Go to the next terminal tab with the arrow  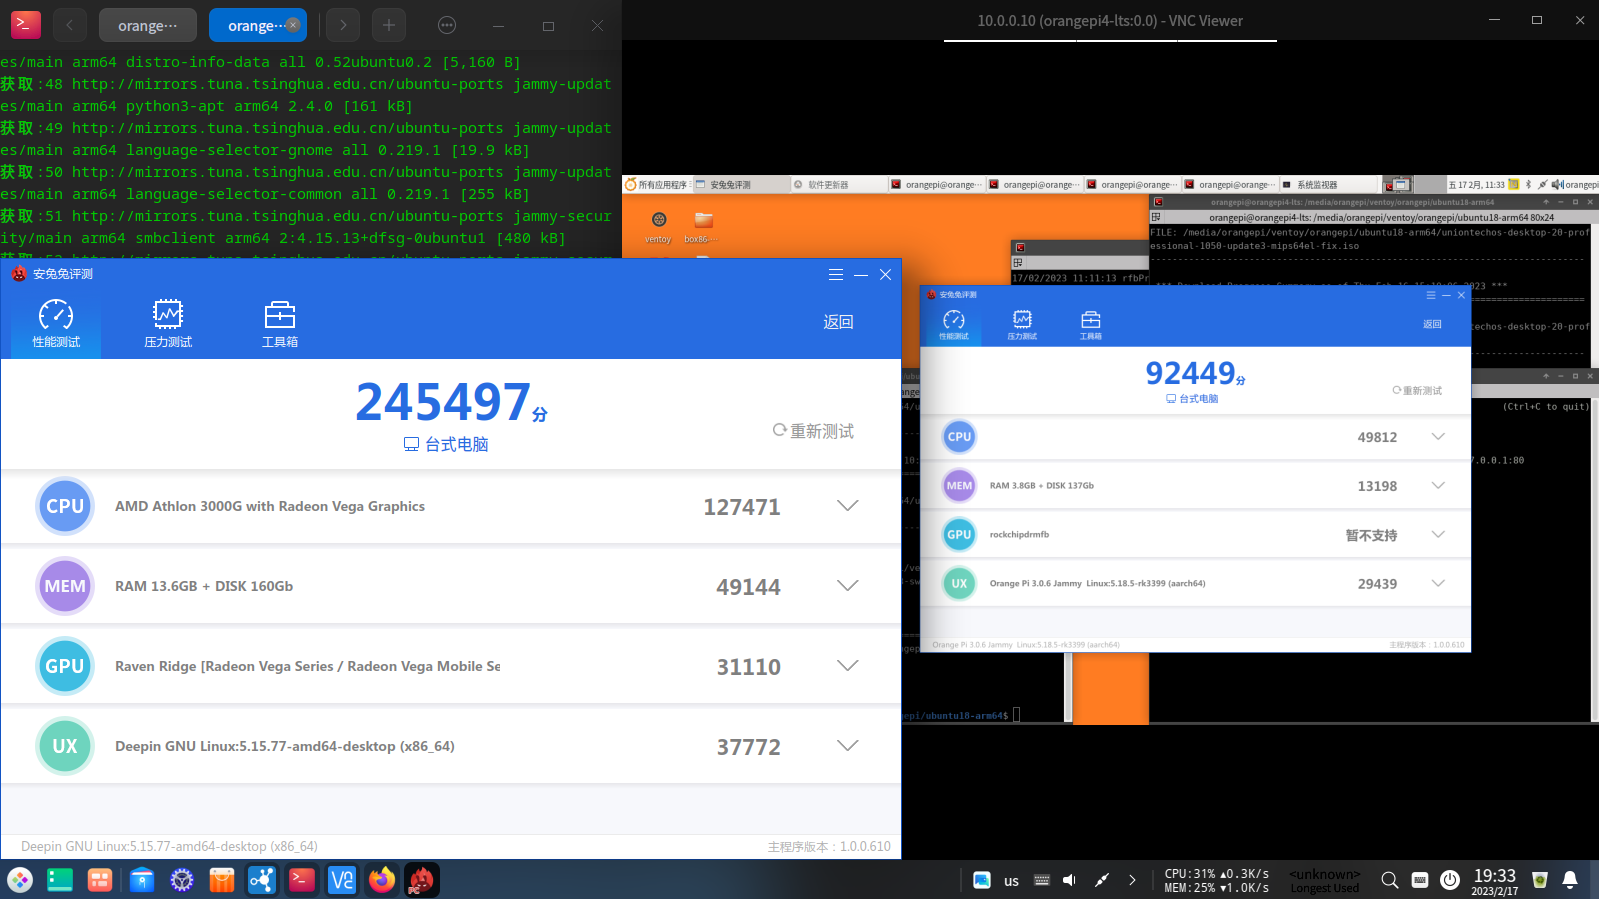click(x=343, y=25)
